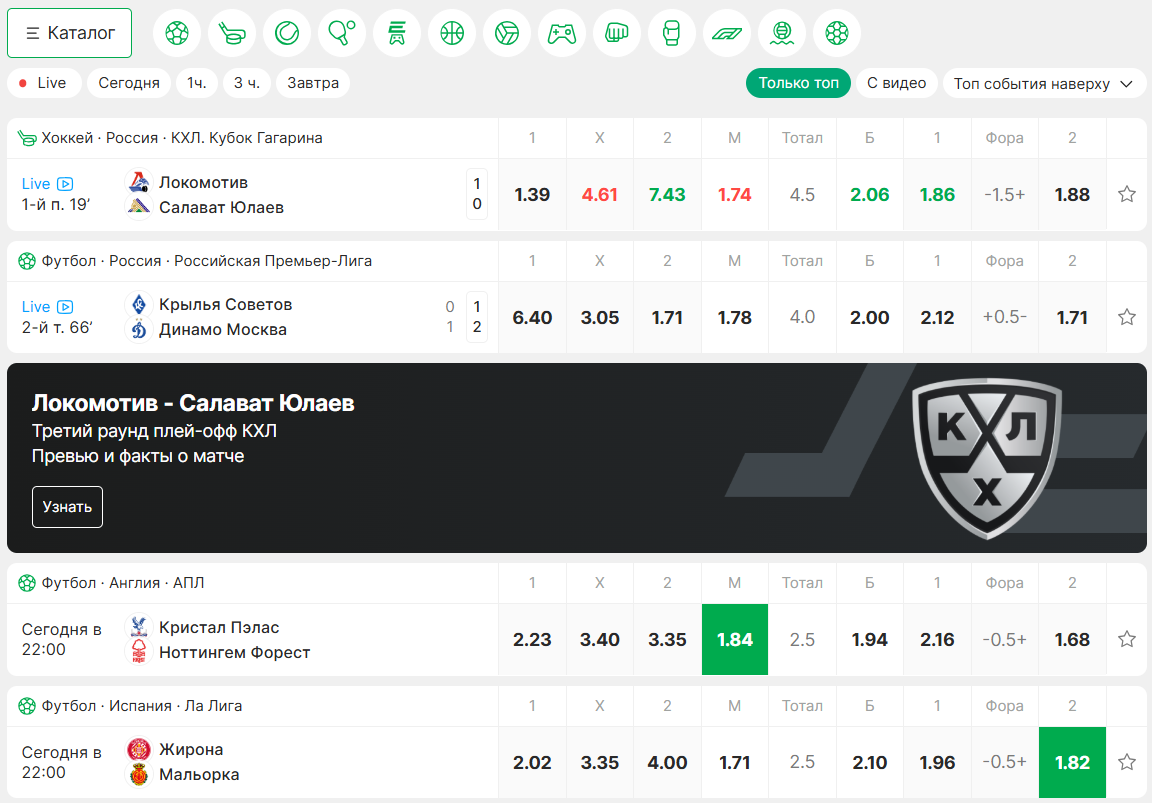This screenshot has height=803, width=1152.
Task: Click the '2-й т. 66′' match time
Action: coord(57,328)
